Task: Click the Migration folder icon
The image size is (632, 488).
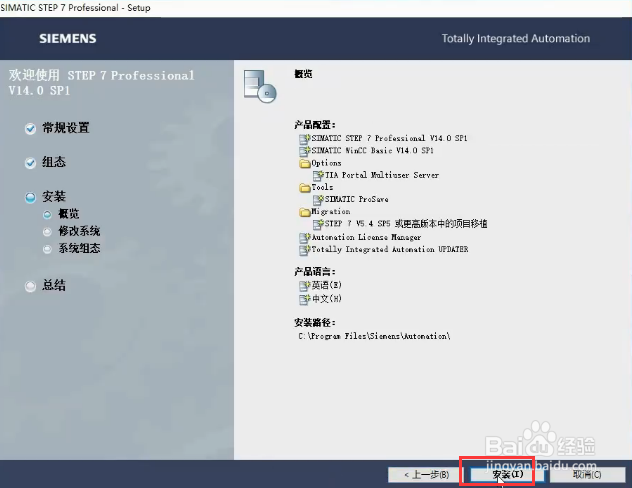Action: (x=305, y=212)
